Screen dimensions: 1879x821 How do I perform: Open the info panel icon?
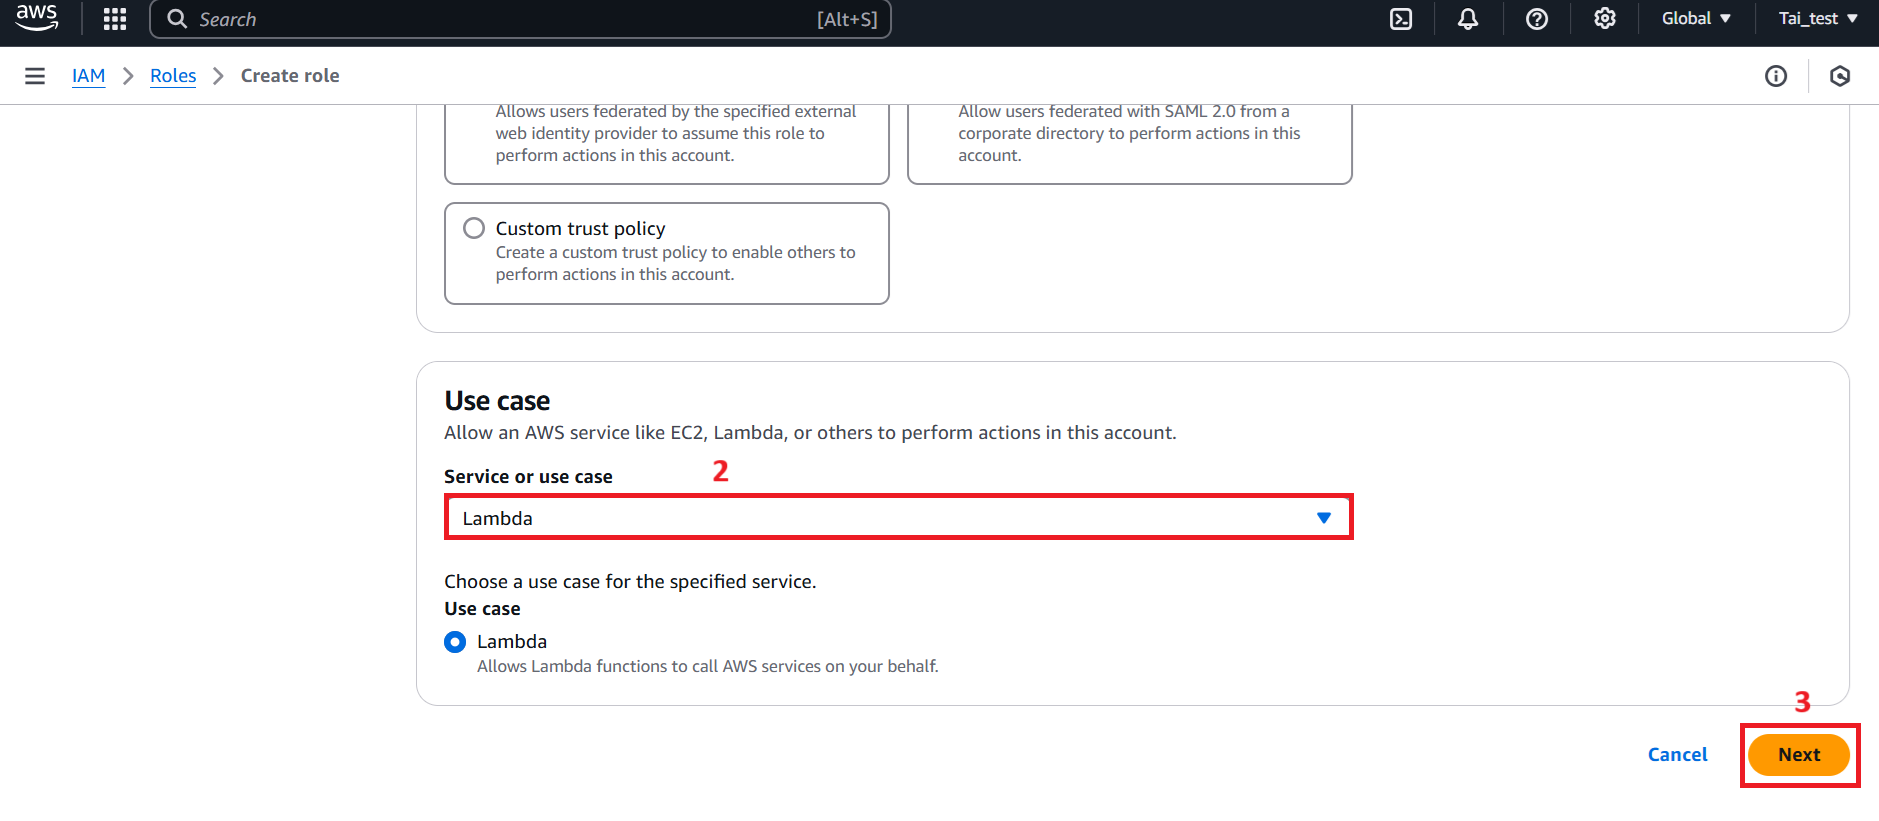click(1776, 76)
